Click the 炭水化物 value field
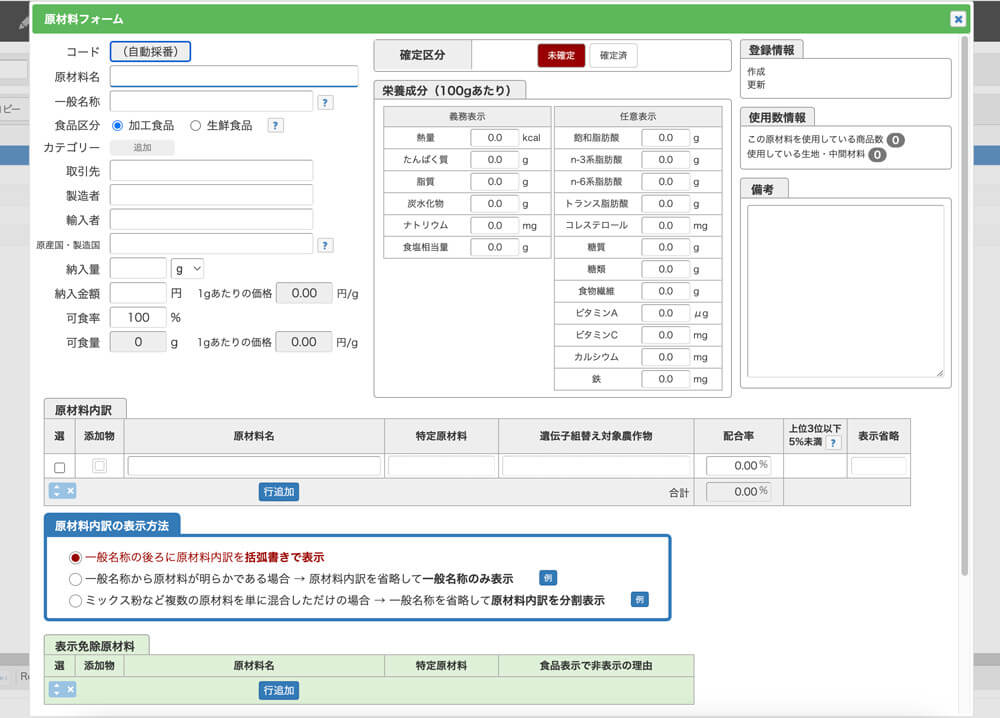 pos(494,203)
